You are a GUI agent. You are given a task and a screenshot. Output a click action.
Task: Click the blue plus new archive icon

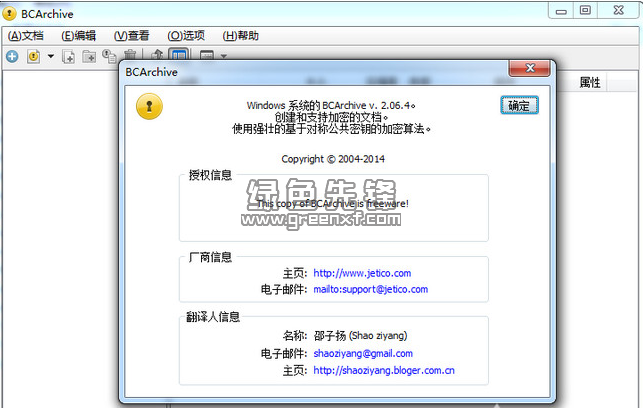[12, 56]
